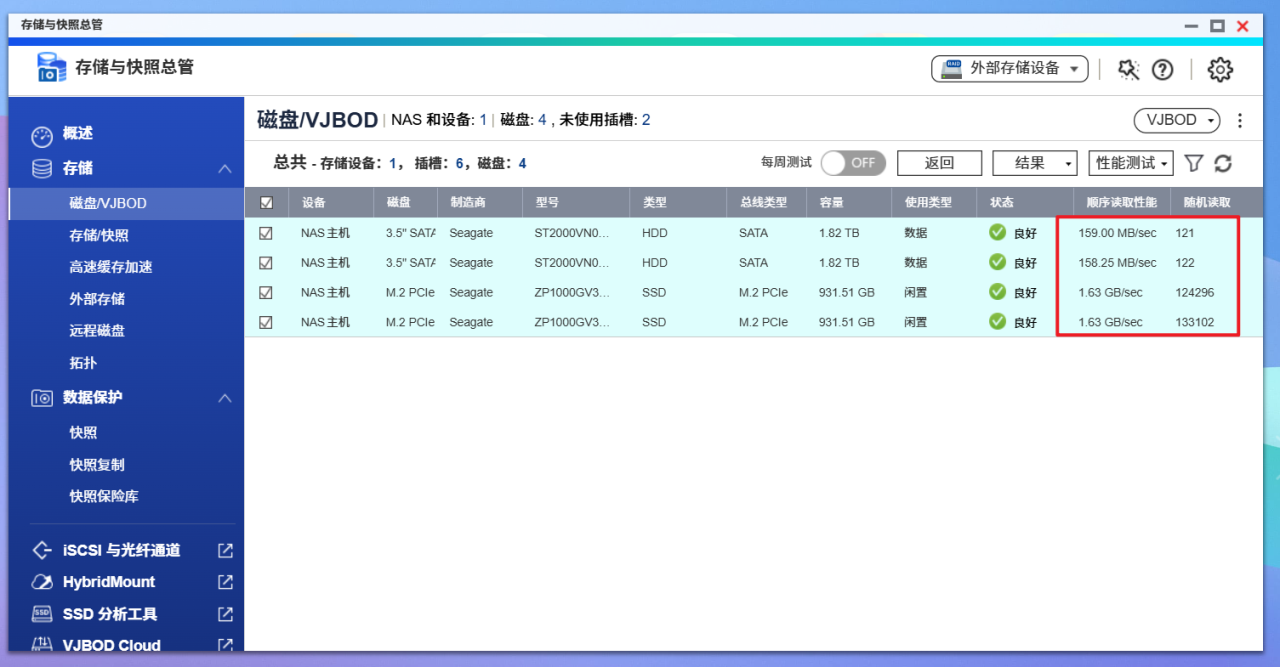
Task: Open iSCSI 与光纤通道 via external link icon
Action: [224, 549]
